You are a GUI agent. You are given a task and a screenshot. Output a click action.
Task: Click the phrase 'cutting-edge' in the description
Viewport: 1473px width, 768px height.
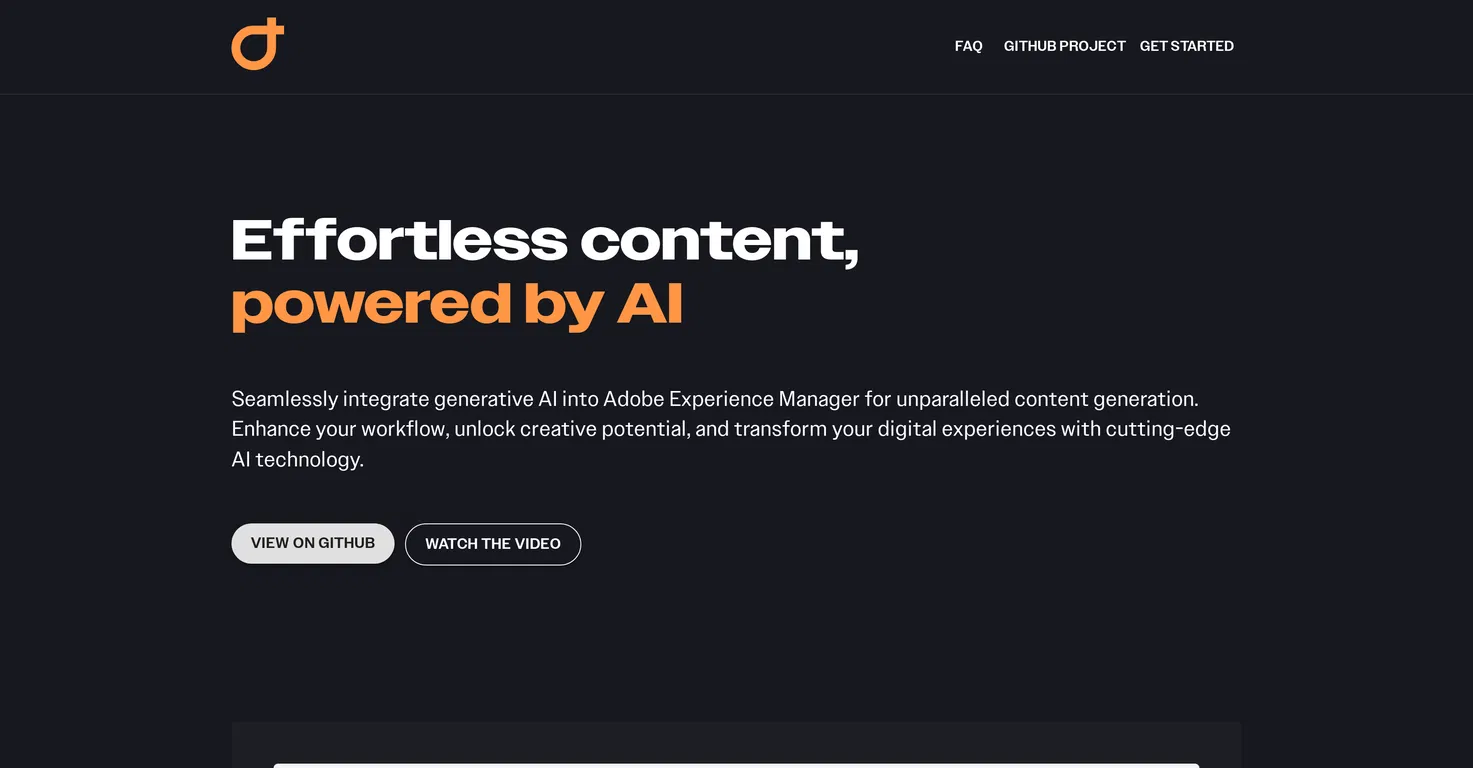click(1168, 429)
